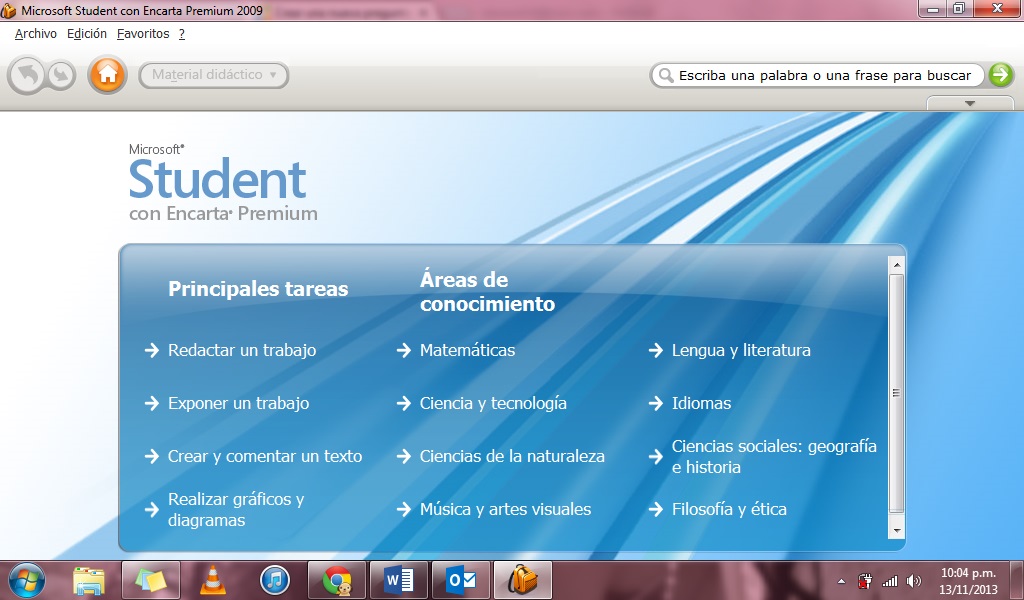Screen dimensions: 1024x600
Task: Open the Favoritos menu
Action: click(x=143, y=34)
